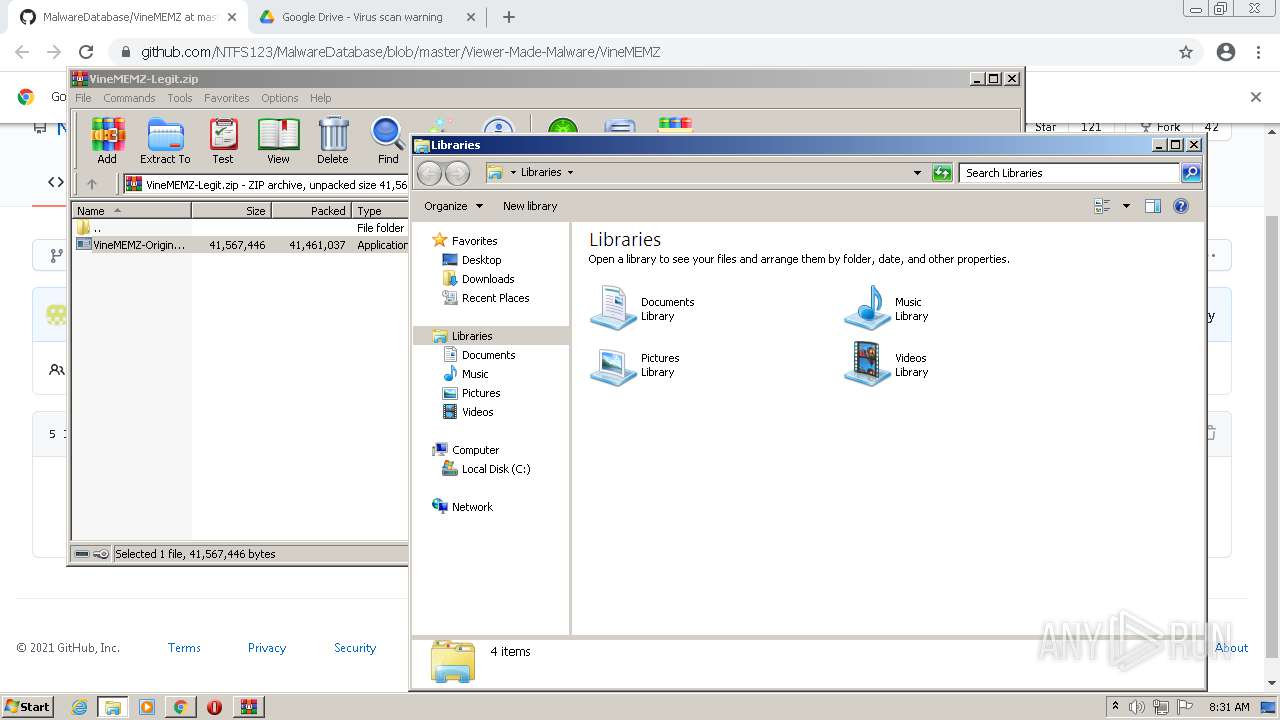Screen dimensions: 1280x720
Task: Click the Test archive icon in WinRAR
Action: pos(223,140)
